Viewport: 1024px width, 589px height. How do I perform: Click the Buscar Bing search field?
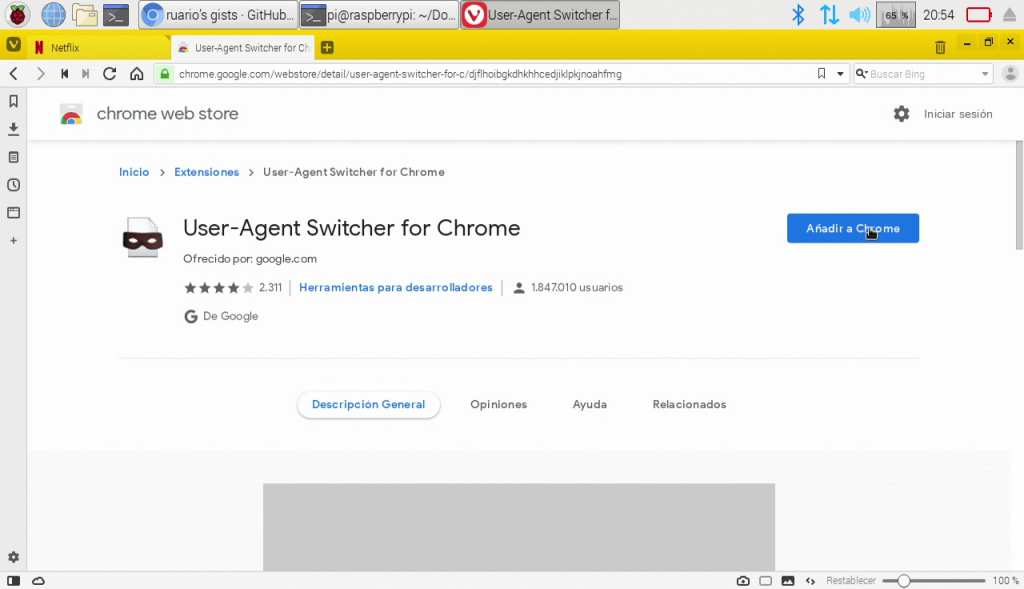[x=923, y=74]
